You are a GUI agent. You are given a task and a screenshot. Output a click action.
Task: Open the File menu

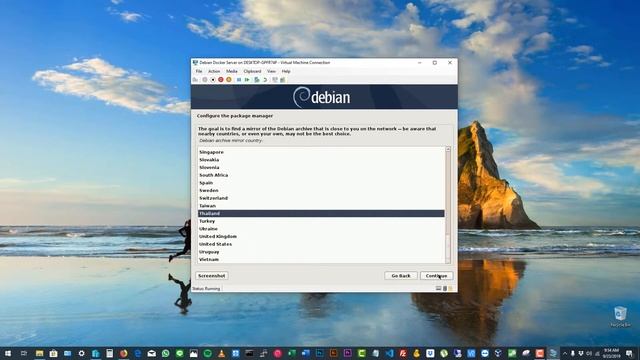tap(199, 71)
